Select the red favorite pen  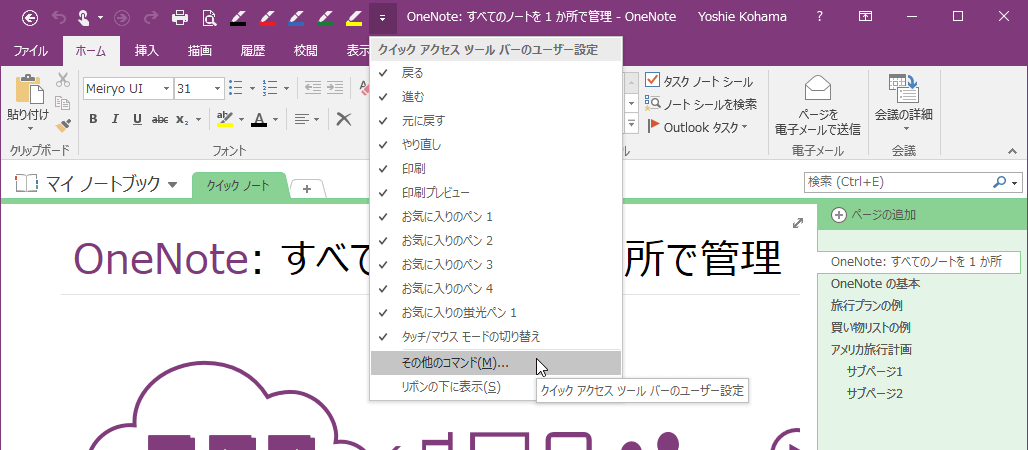tap(267, 17)
